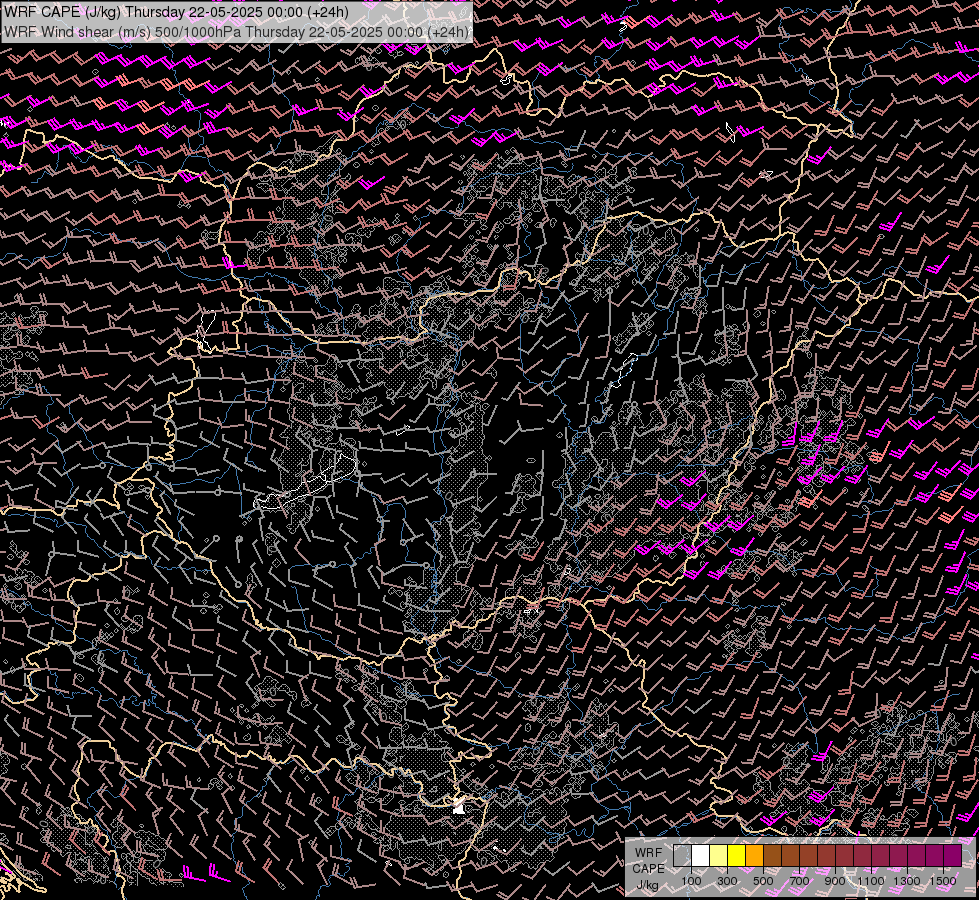Click the 1100 legend value
The width and height of the screenshot is (979, 900).
click(x=870, y=881)
